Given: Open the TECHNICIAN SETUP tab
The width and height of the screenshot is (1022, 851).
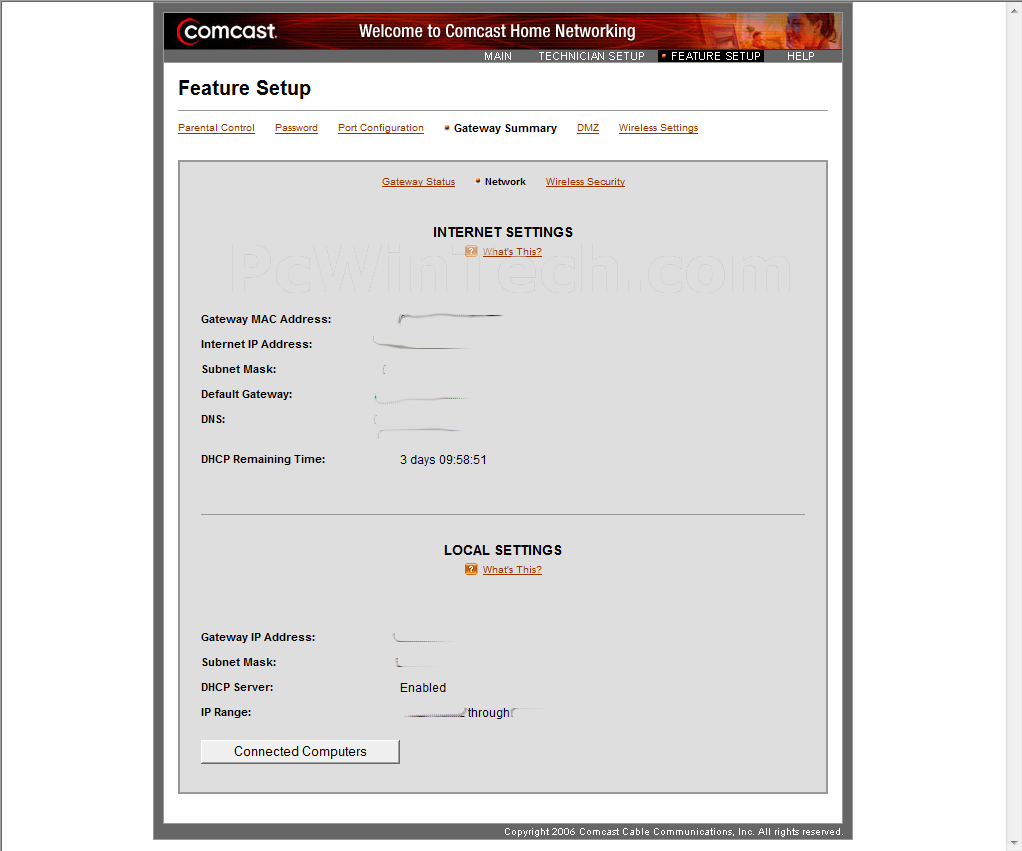Looking at the screenshot, I should tap(591, 56).
